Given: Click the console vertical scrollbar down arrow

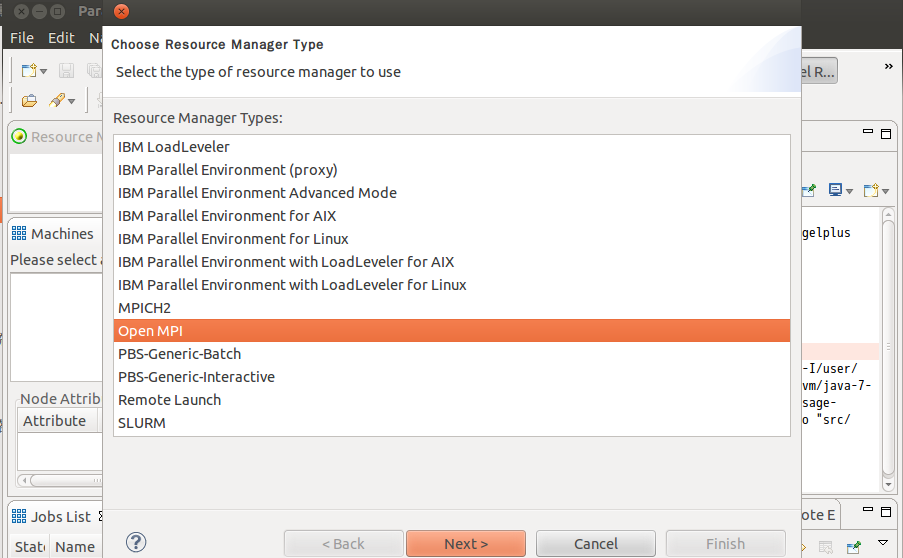Looking at the screenshot, I should (888, 484).
